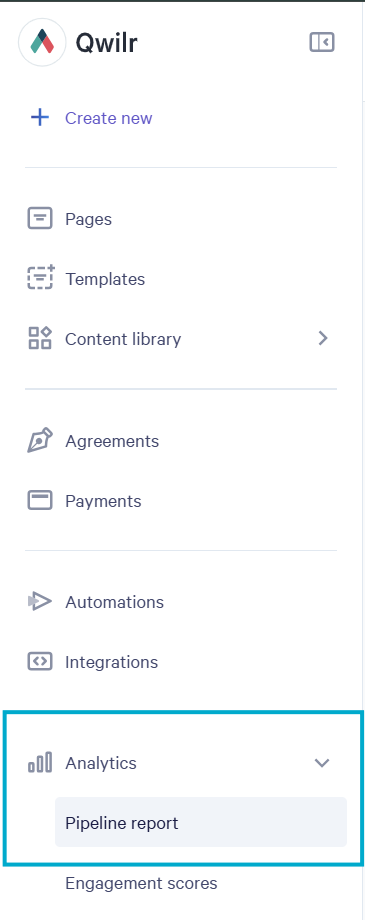Image resolution: width=365 pixels, height=920 pixels.
Task: Go to the Templates label
Action: point(105,279)
